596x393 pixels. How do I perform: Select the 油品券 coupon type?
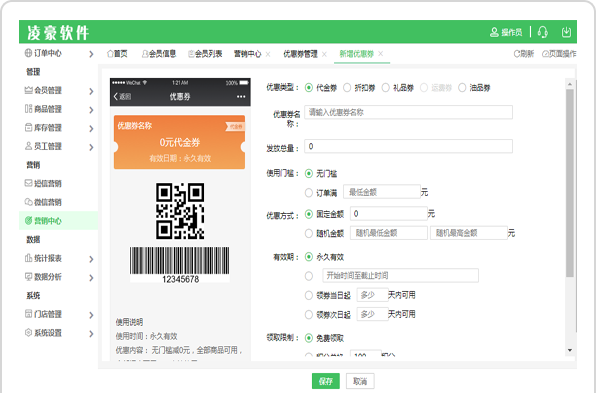tap(462, 88)
